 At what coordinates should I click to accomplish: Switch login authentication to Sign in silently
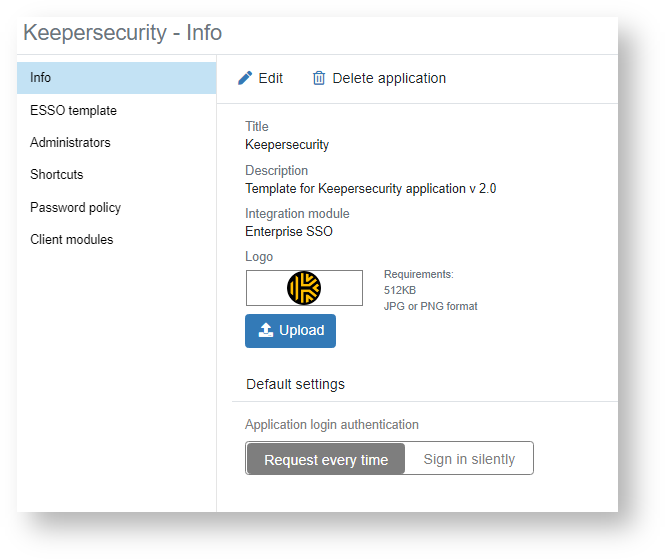click(469, 460)
